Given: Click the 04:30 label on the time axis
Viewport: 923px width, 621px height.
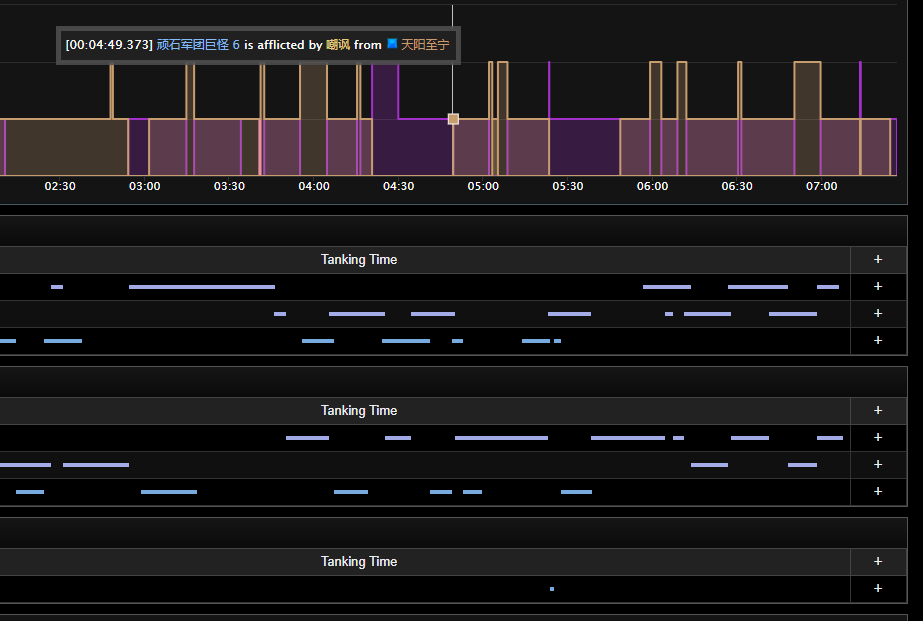Looking at the screenshot, I should coord(398,186).
